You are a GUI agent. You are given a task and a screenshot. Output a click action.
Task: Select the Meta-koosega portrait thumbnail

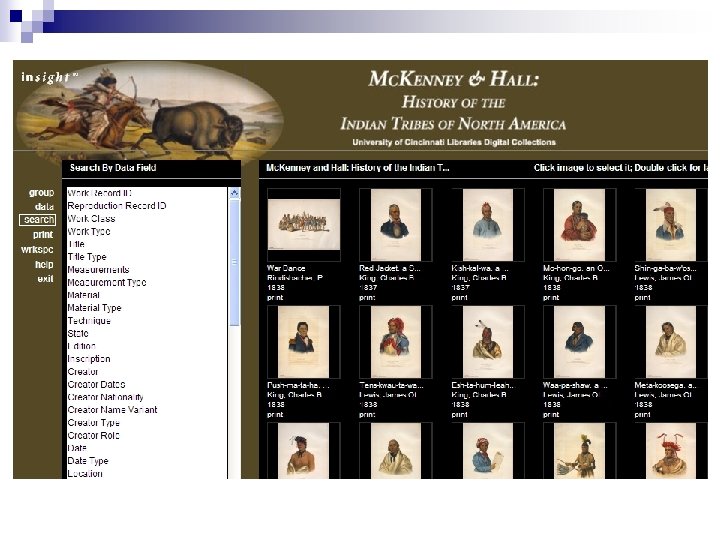[671, 342]
